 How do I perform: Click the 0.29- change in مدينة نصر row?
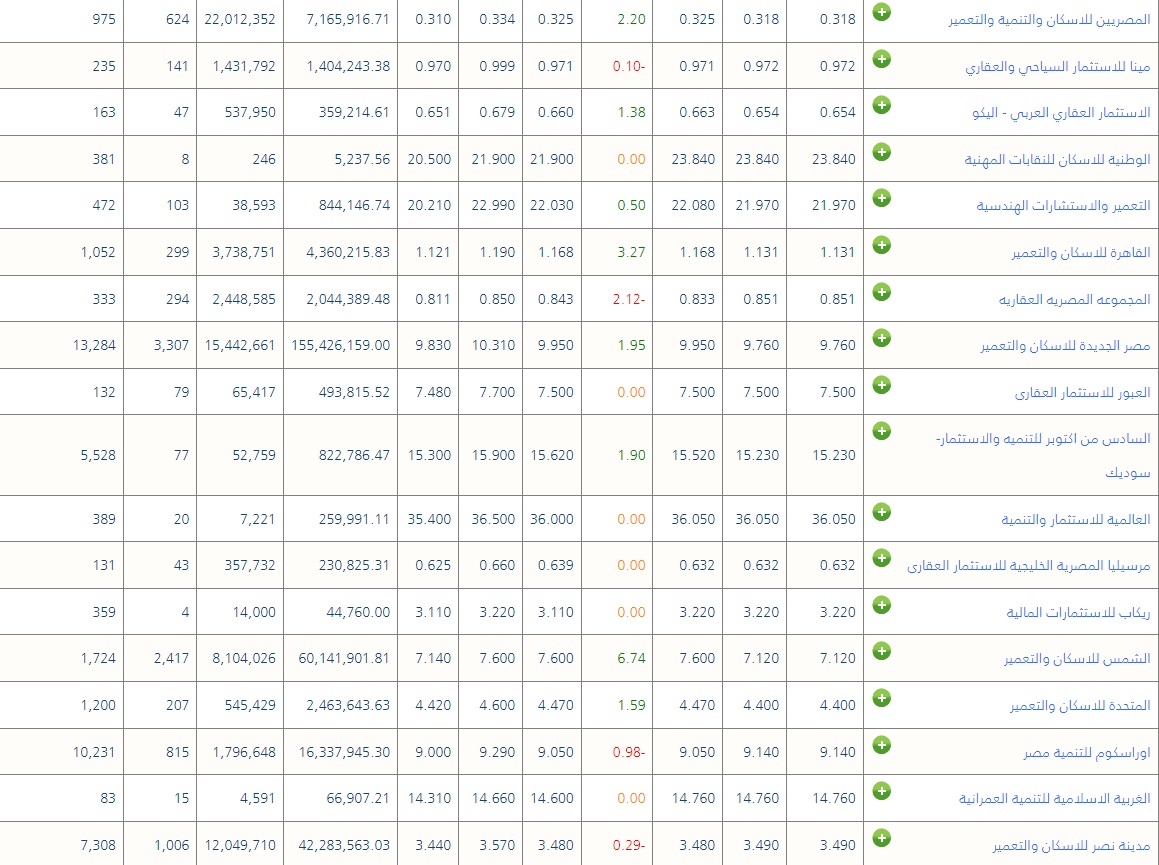pos(628,845)
